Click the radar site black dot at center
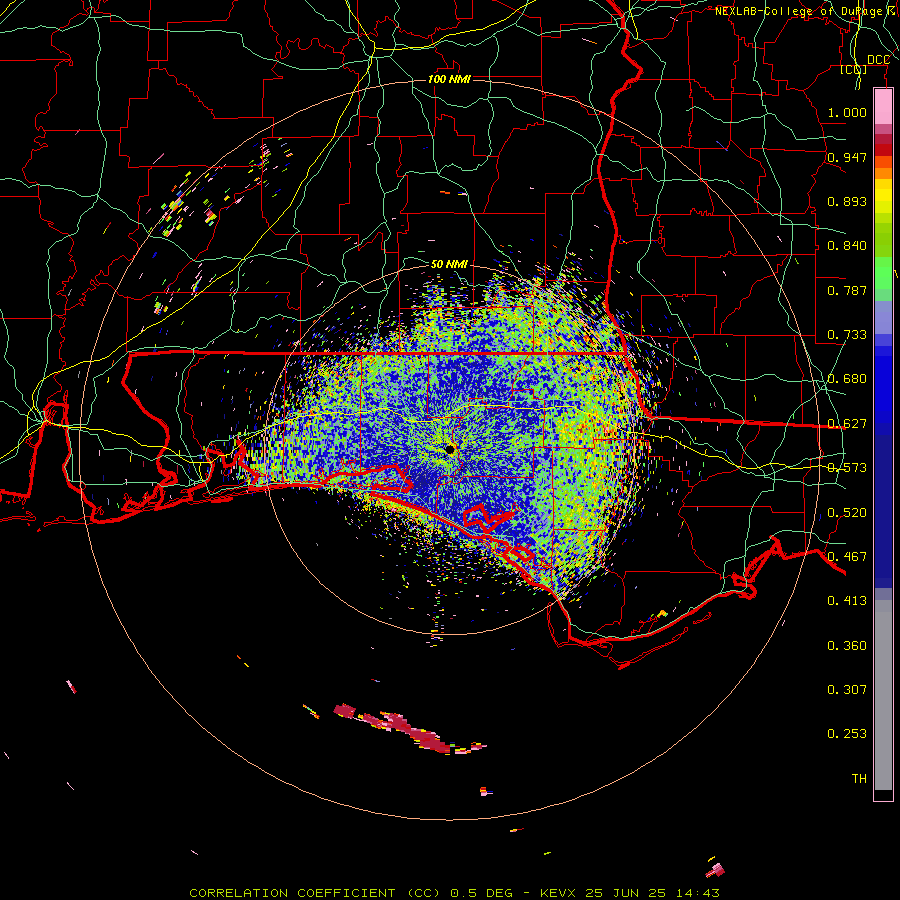 (x=450, y=449)
